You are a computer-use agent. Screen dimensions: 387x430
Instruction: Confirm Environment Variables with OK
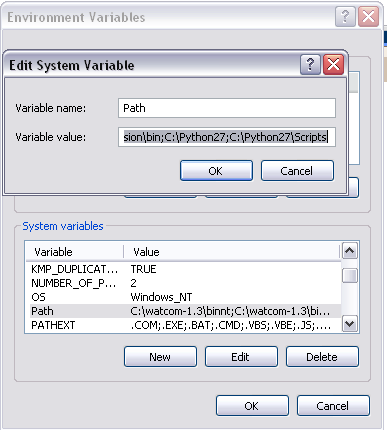252,406
